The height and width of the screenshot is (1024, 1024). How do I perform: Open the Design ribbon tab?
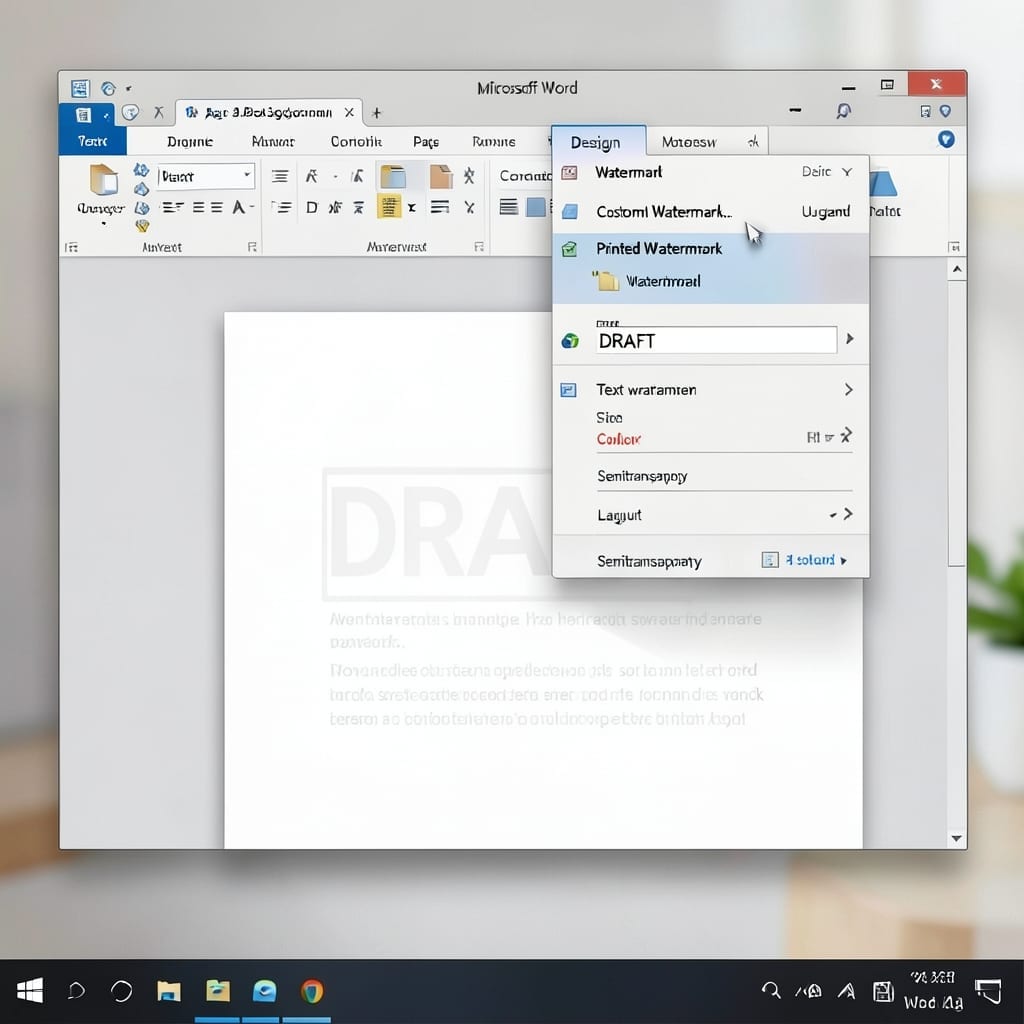[x=595, y=142]
